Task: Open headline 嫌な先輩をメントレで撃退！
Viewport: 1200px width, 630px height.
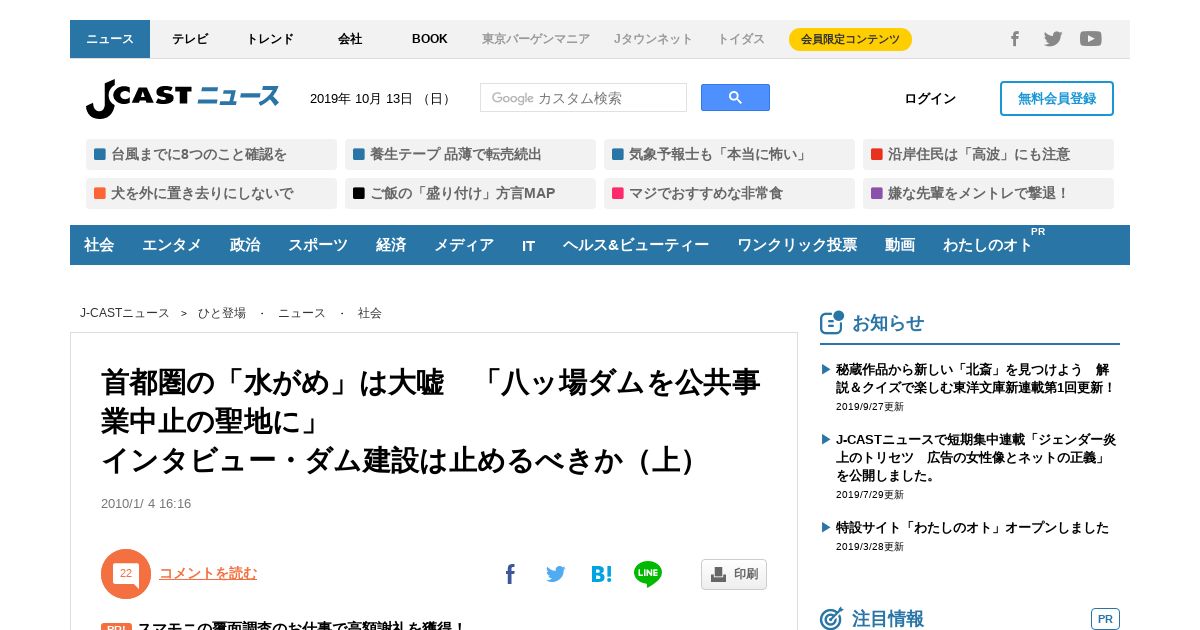Action: click(x=988, y=193)
